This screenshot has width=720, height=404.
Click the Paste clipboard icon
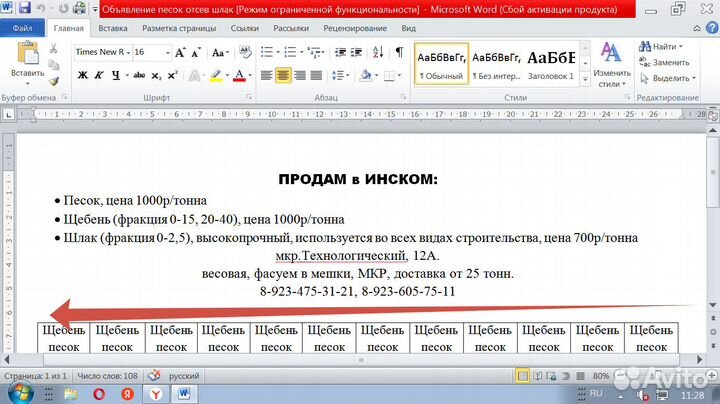pyautogui.click(x=28, y=53)
